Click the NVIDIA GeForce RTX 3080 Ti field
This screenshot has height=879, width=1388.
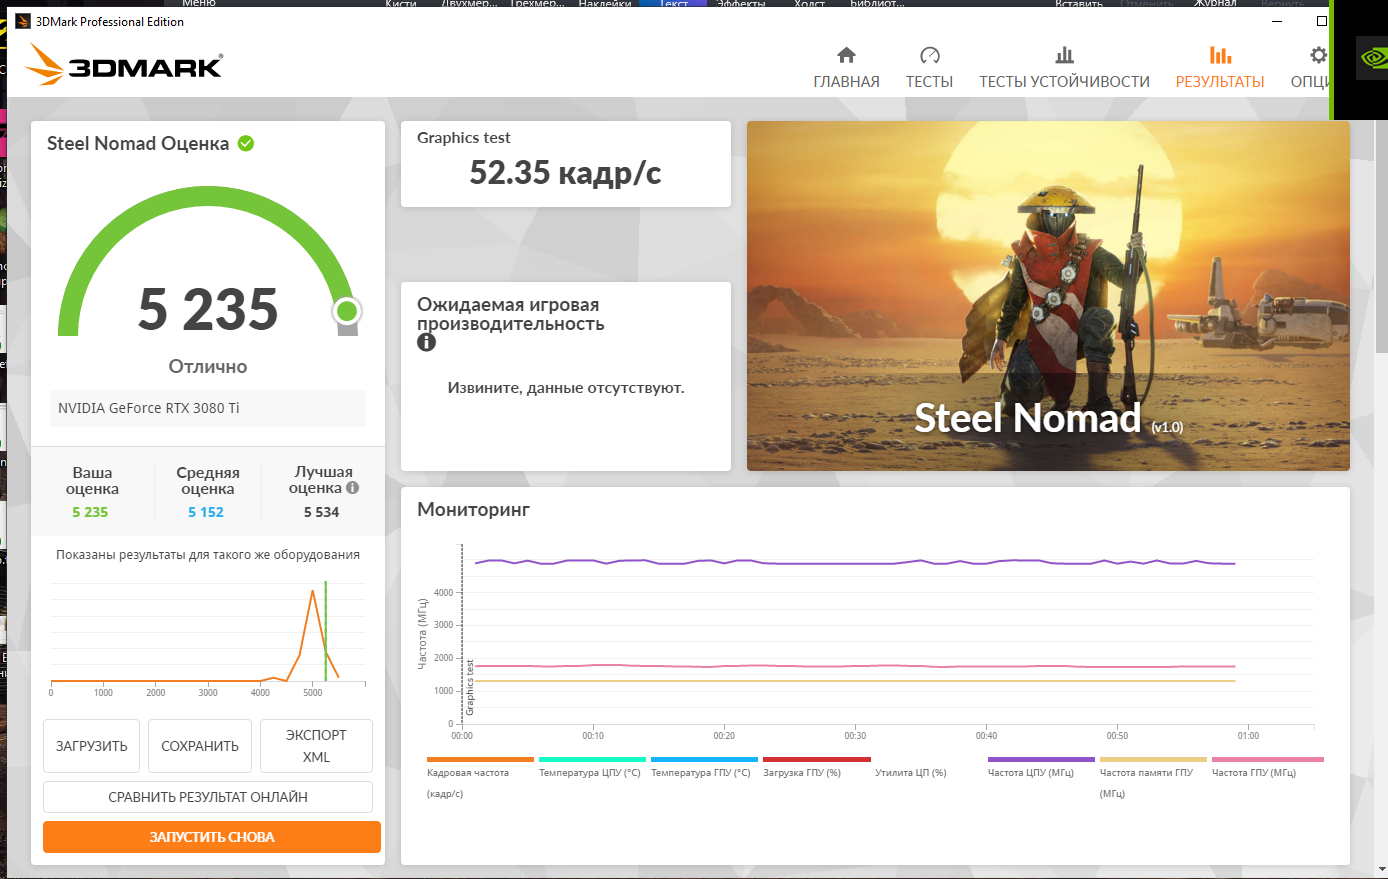[x=208, y=408]
